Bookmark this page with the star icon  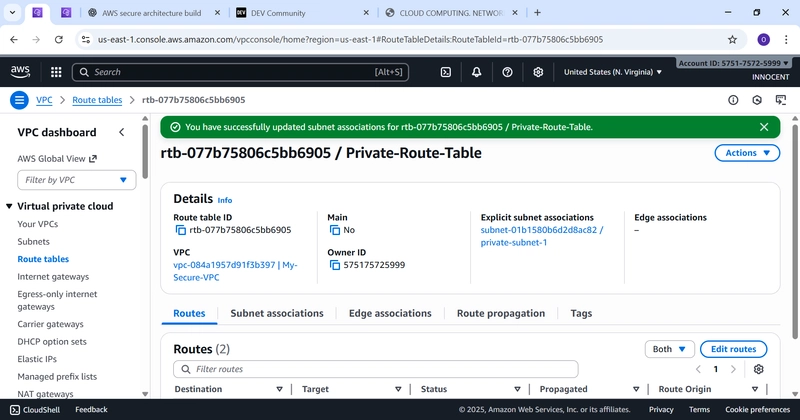tap(732, 39)
